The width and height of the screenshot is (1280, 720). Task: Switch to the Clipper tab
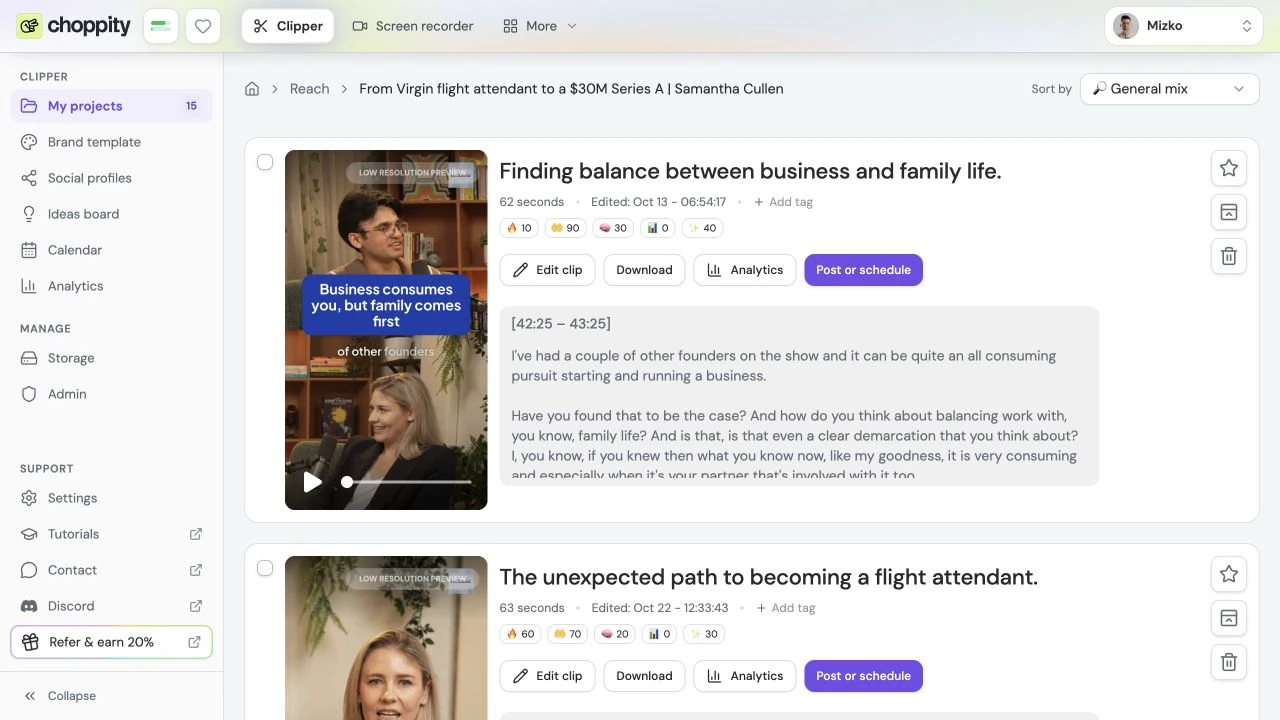click(x=288, y=26)
